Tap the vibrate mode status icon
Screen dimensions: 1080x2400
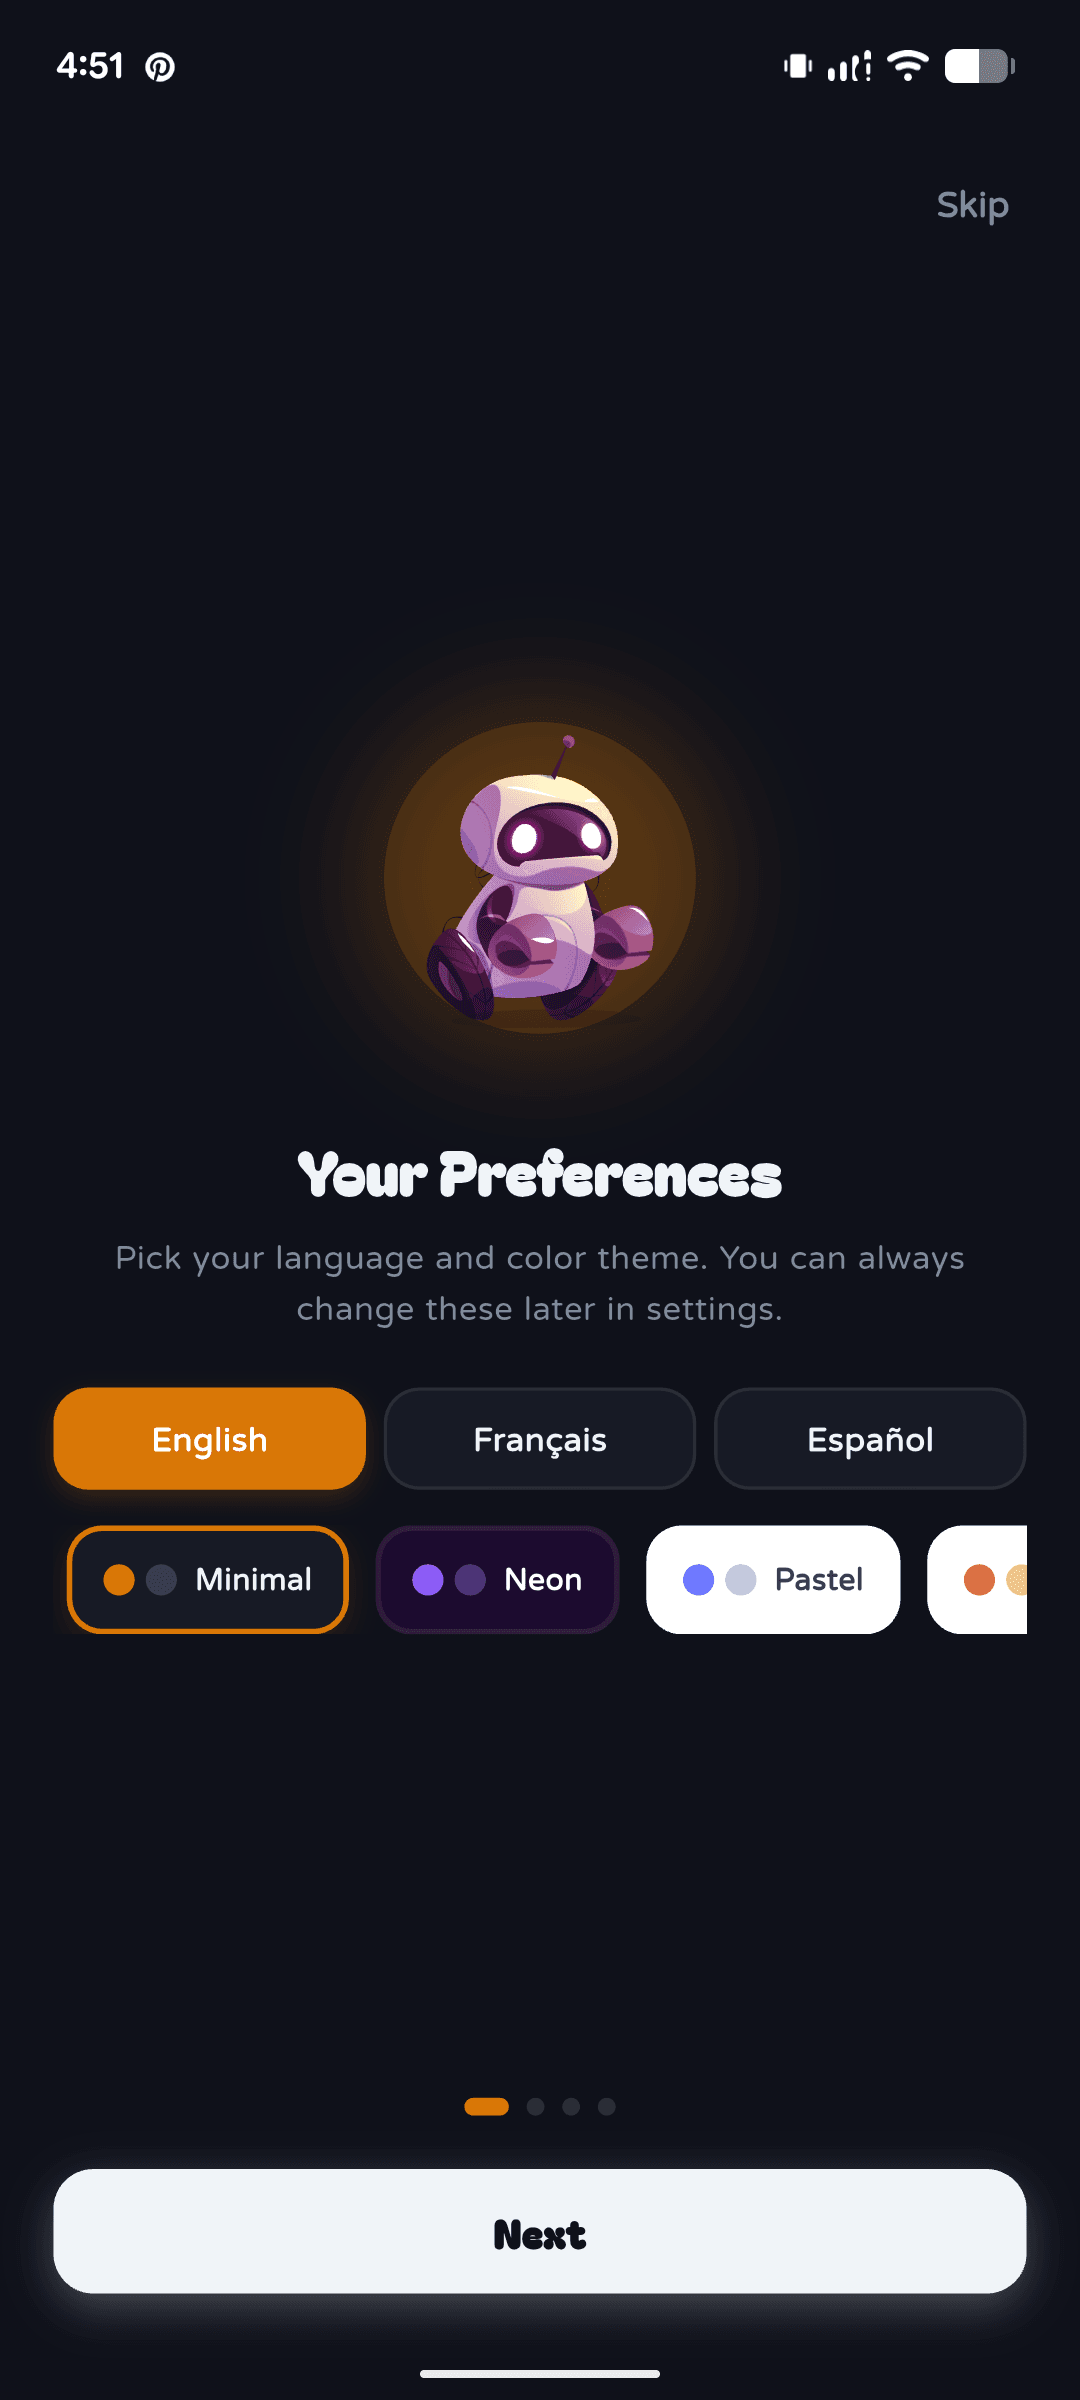pos(798,66)
